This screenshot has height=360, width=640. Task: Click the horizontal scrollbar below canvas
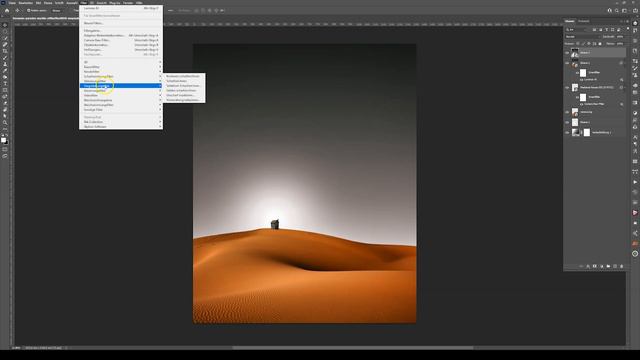point(353,348)
